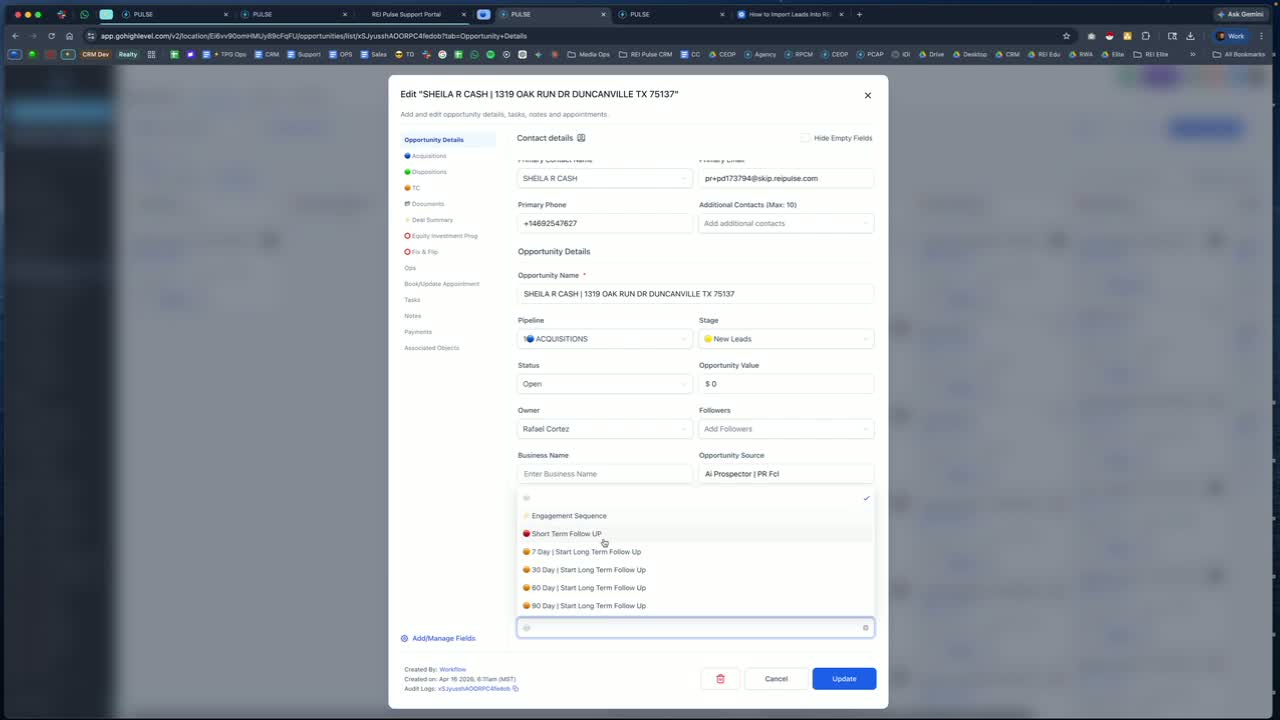Open the Payments section
The width and height of the screenshot is (1280, 720).
[x=418, y=332]
